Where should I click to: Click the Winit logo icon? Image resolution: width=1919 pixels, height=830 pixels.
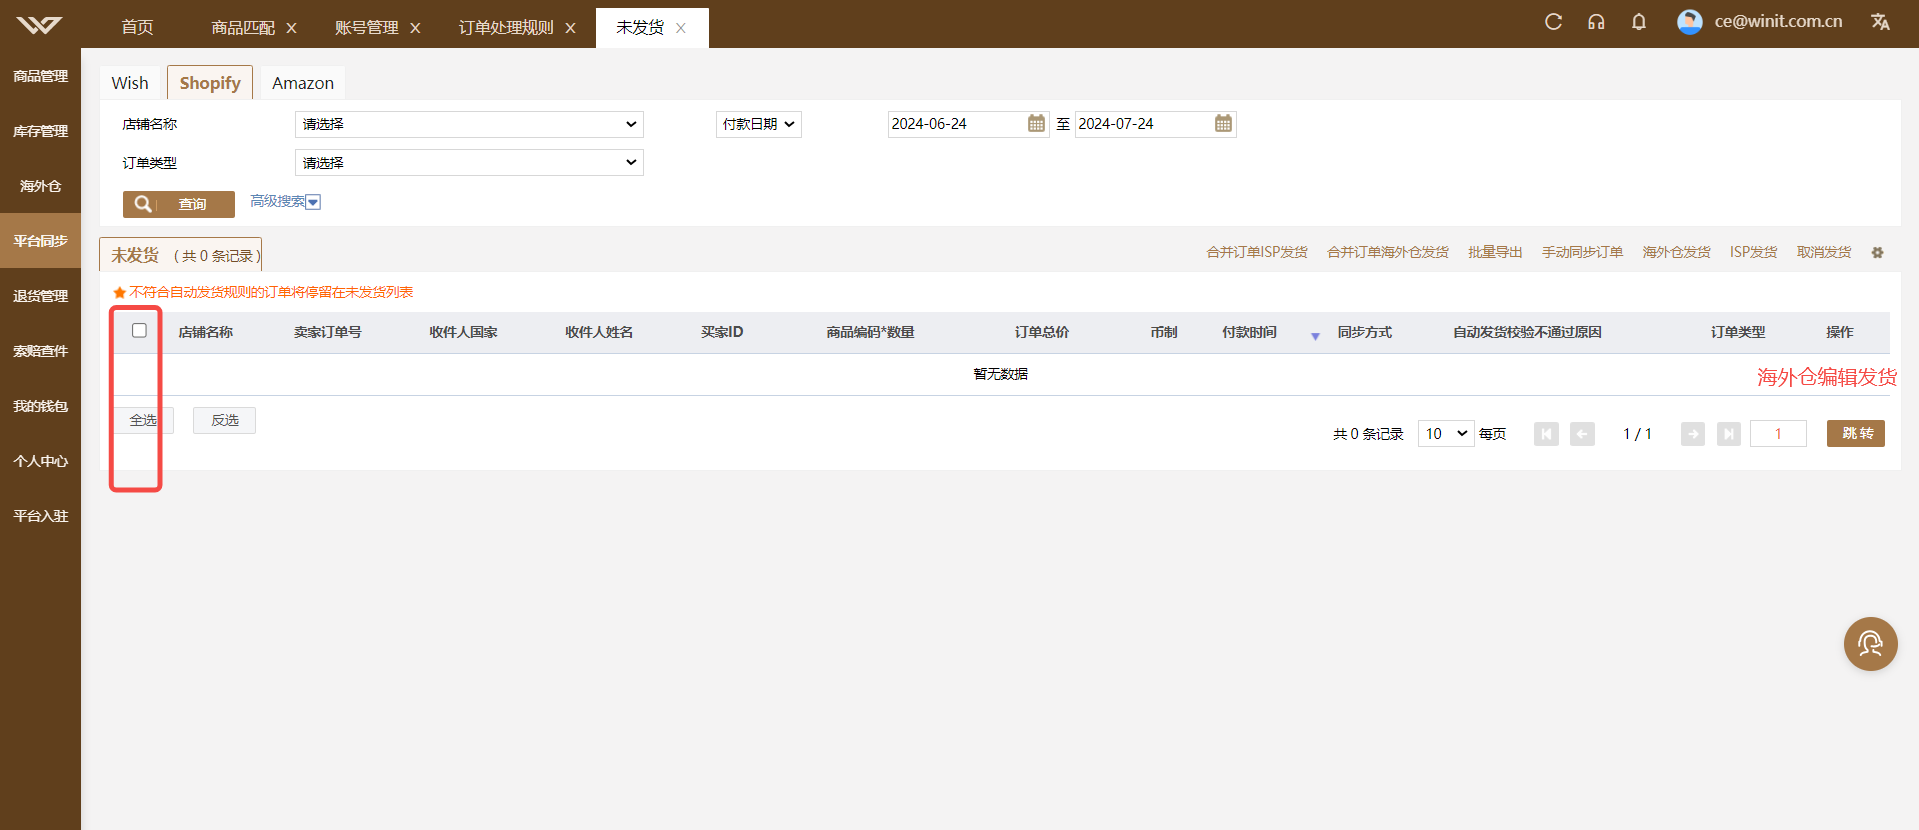coord(39,25)
